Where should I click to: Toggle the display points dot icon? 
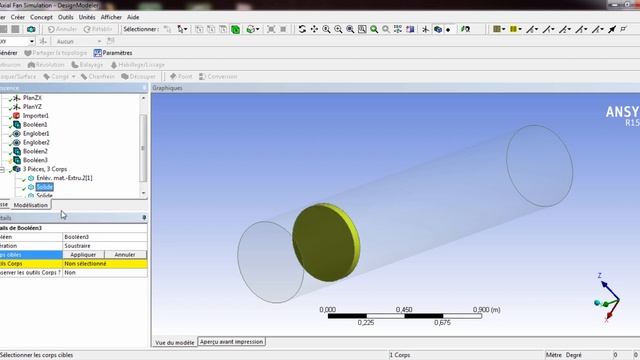coord(448,29)
